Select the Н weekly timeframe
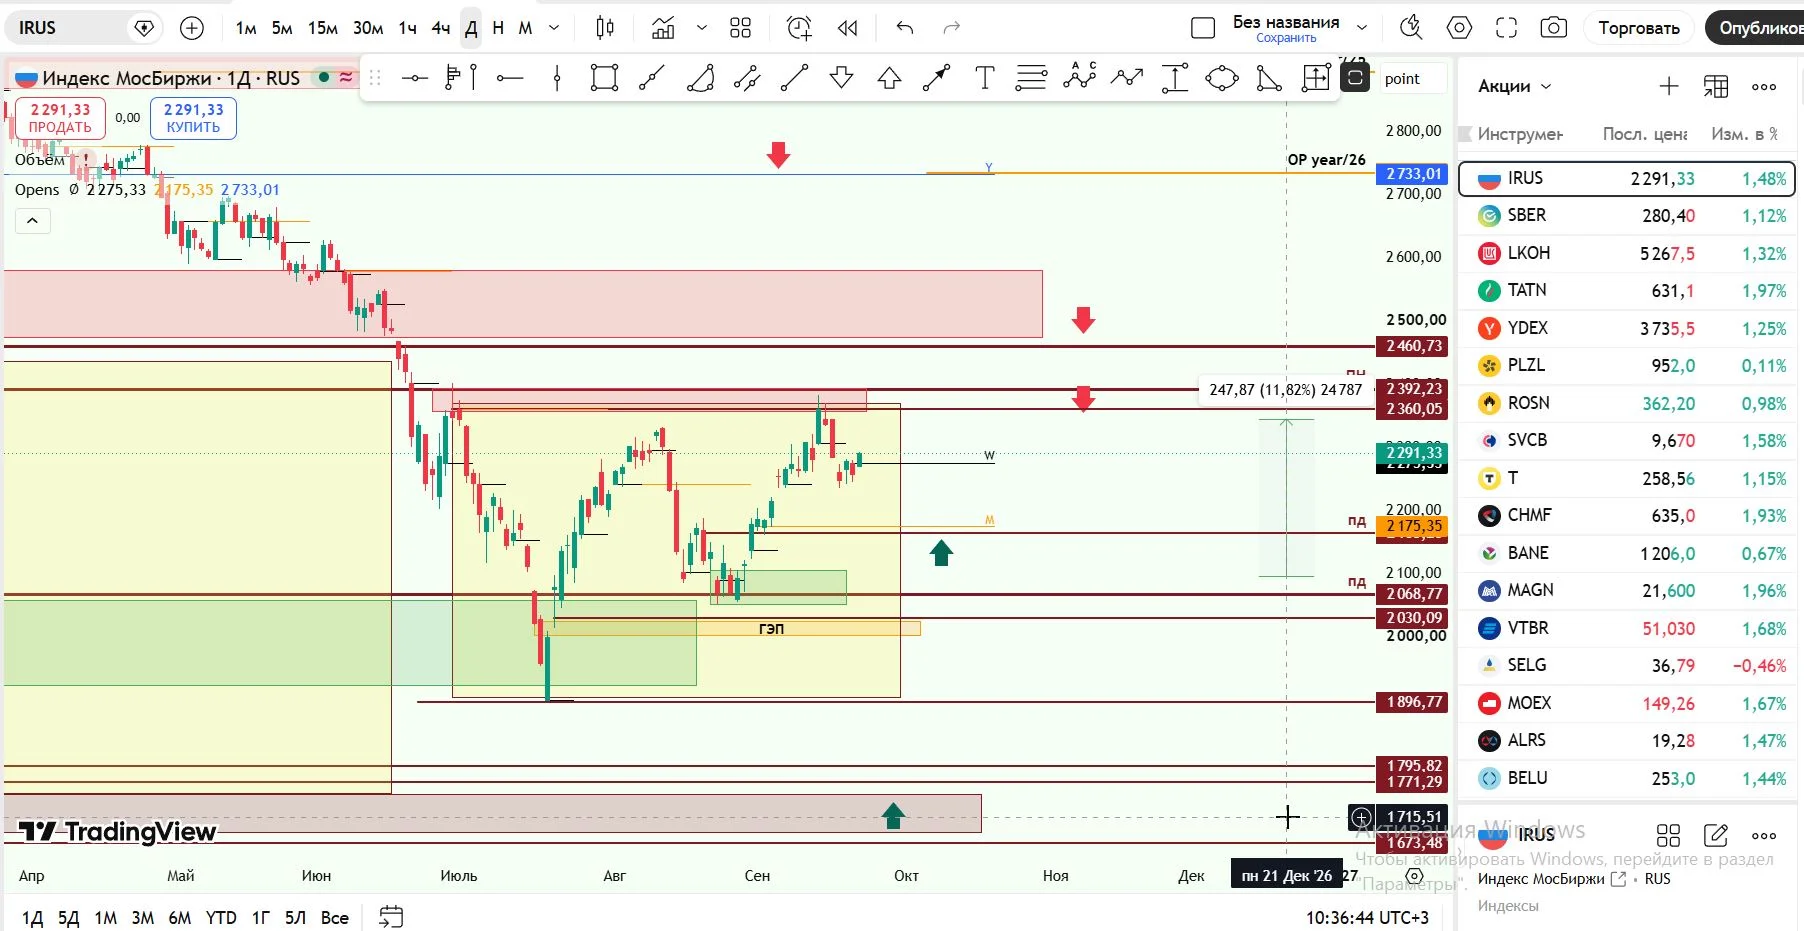The image size is (1804, 931). (498, 28)
